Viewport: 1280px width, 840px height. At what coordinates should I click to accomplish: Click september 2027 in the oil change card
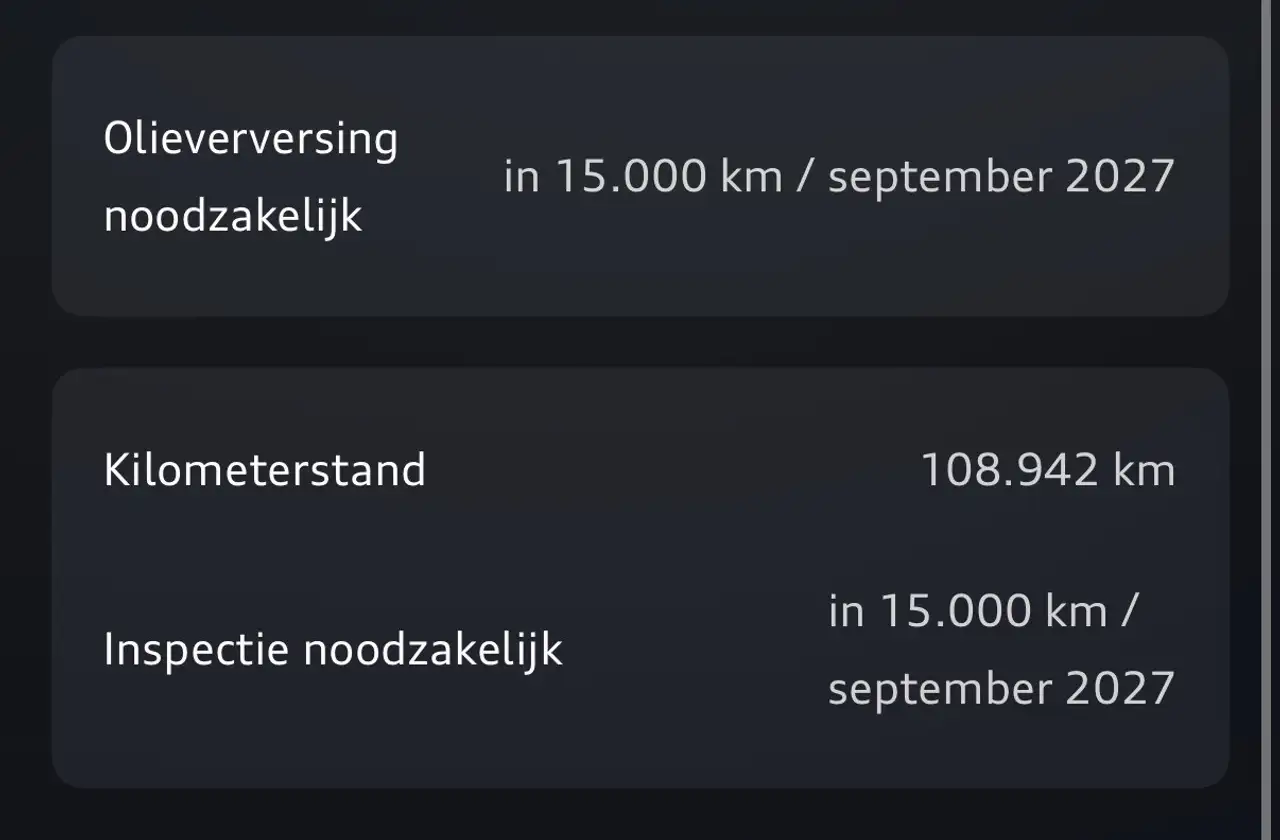click(x=1001, y=179)
